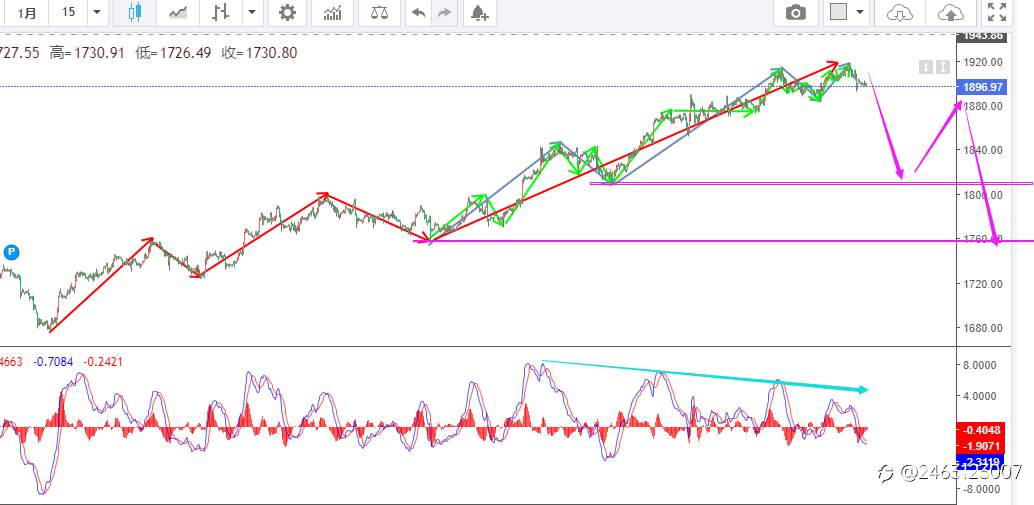Move indicator pane down with arrow

click(x=925, y=66)
